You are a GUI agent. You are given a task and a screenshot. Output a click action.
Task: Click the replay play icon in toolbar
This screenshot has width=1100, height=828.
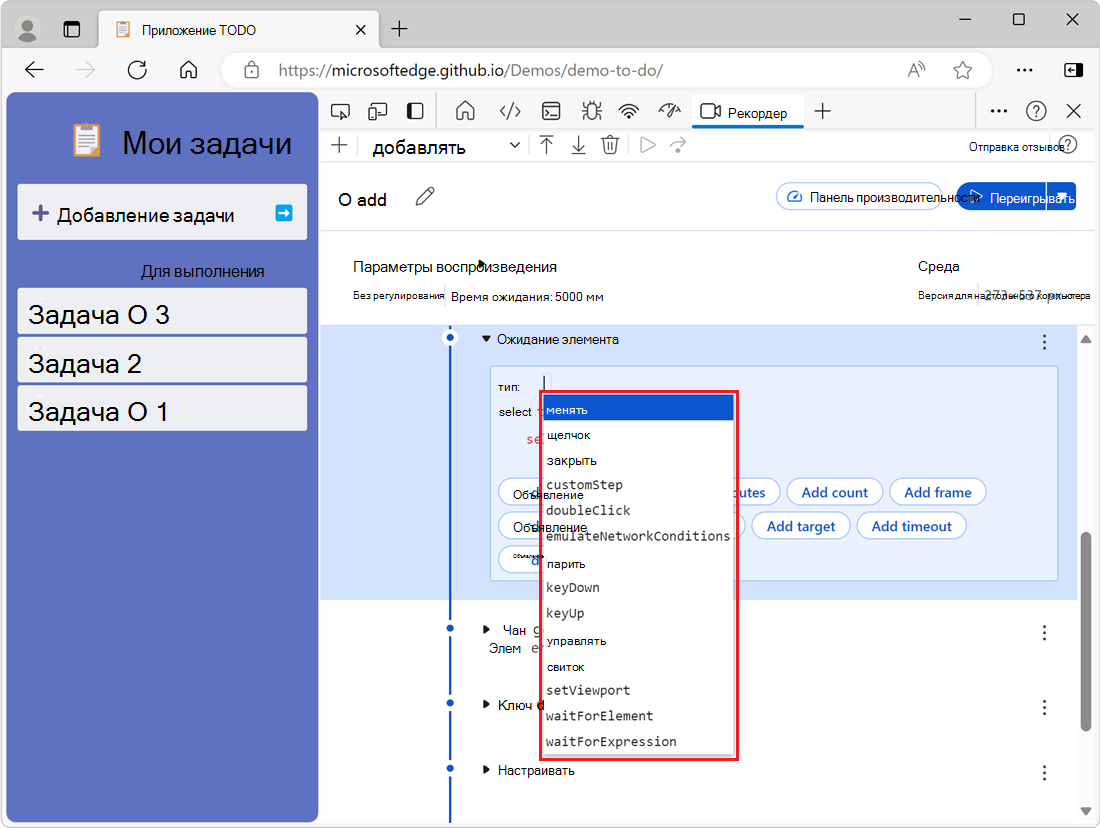pyautogui.click(x=648, y=145)
